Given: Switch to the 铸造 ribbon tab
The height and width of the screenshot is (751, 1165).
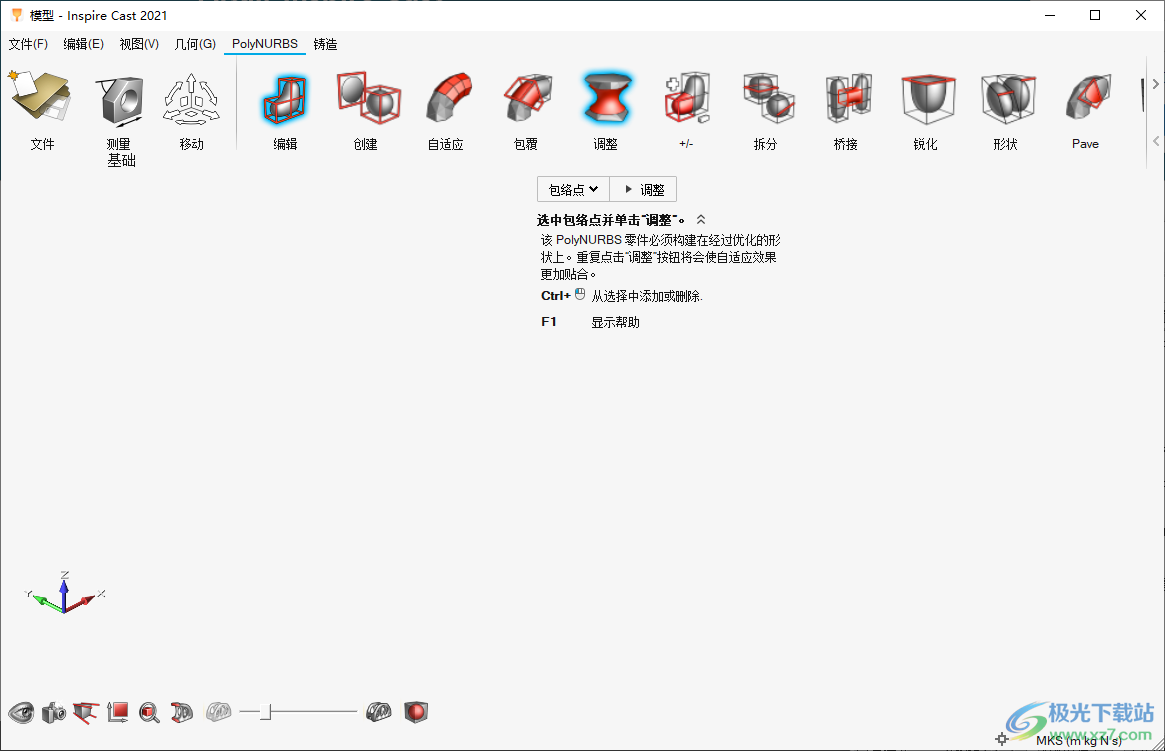Looking at the screenshot, I should pyautogui.click(x=325, y=44).
